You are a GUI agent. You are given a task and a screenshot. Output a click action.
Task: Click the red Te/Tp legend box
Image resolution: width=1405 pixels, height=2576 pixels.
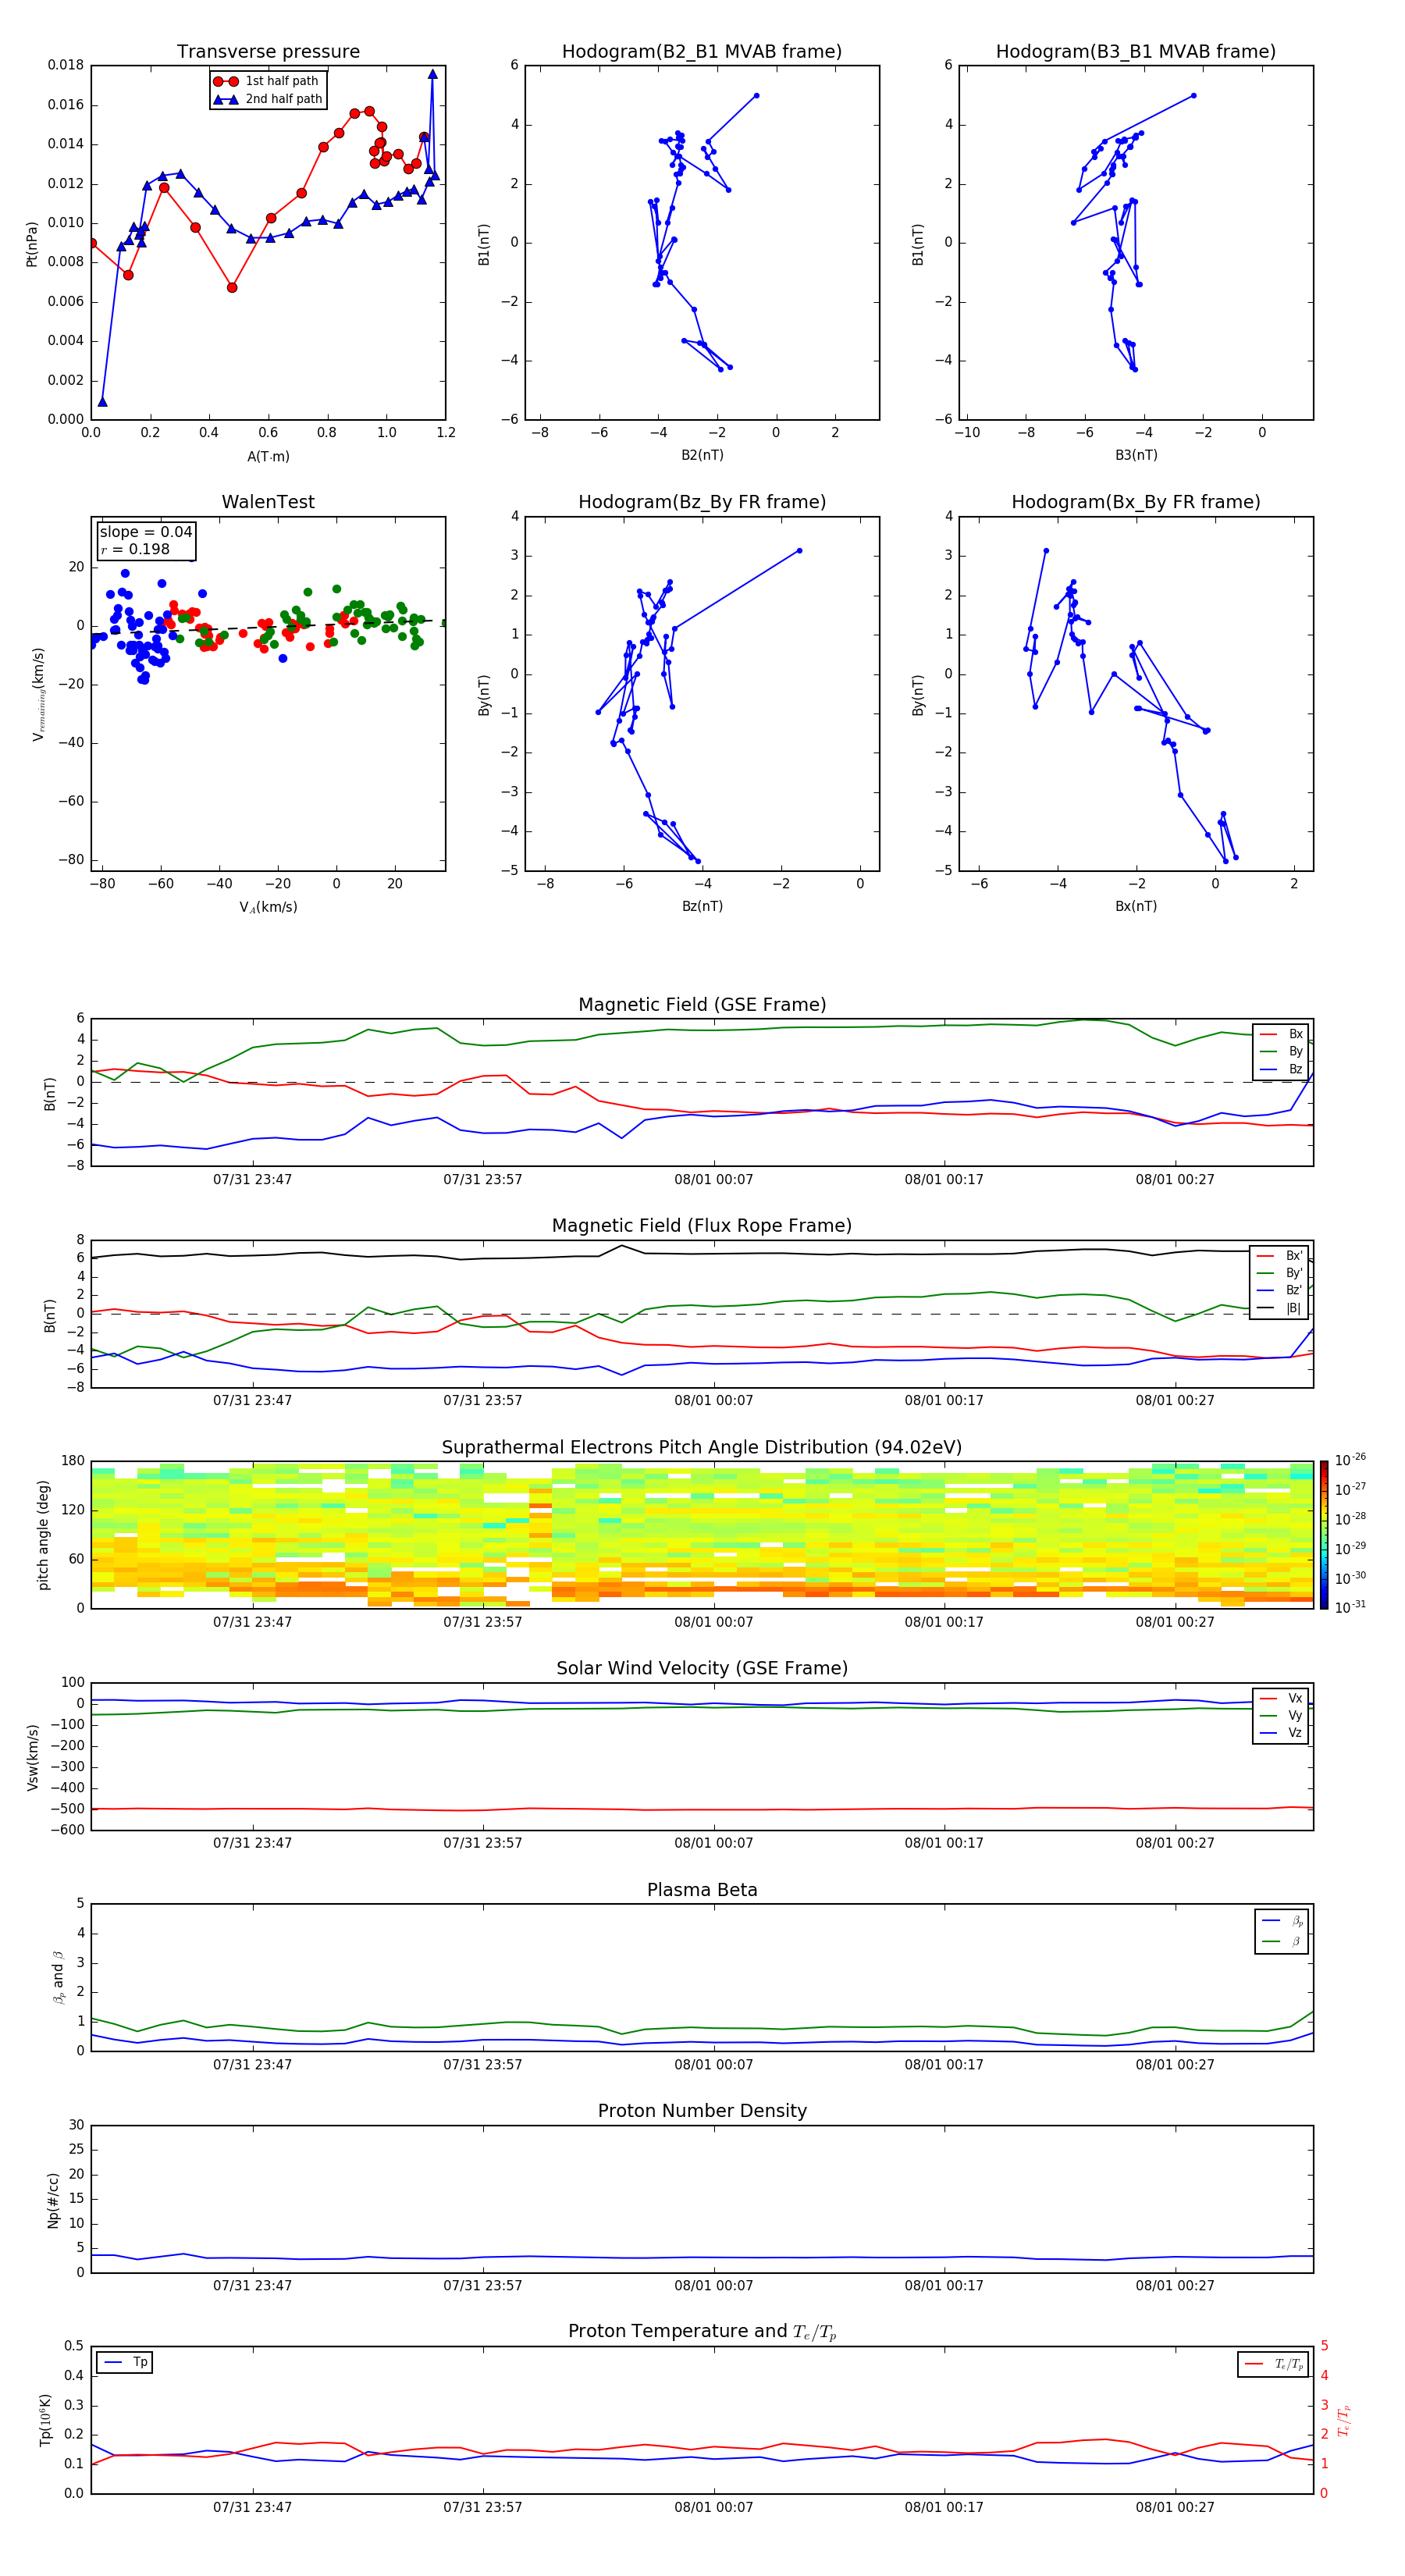(1273, 2364)
